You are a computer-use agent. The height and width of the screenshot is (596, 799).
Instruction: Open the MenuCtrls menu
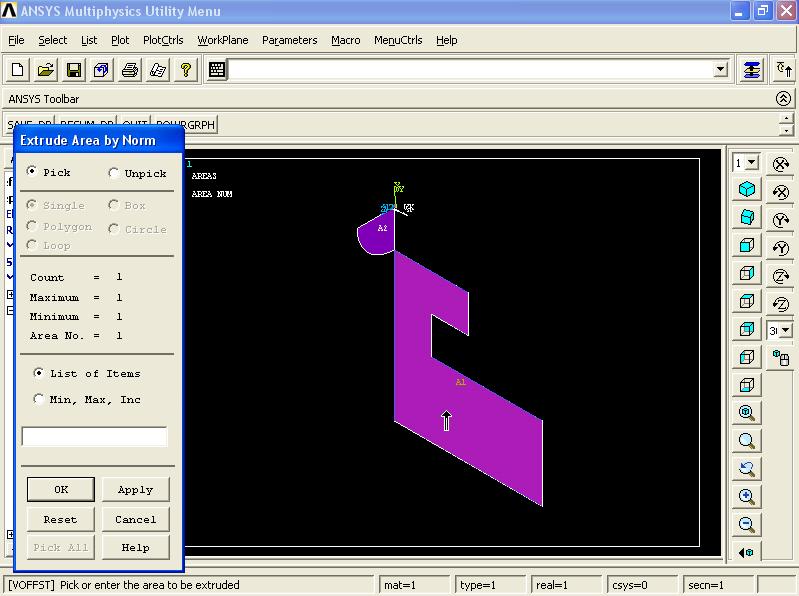[x=398, y=40]
